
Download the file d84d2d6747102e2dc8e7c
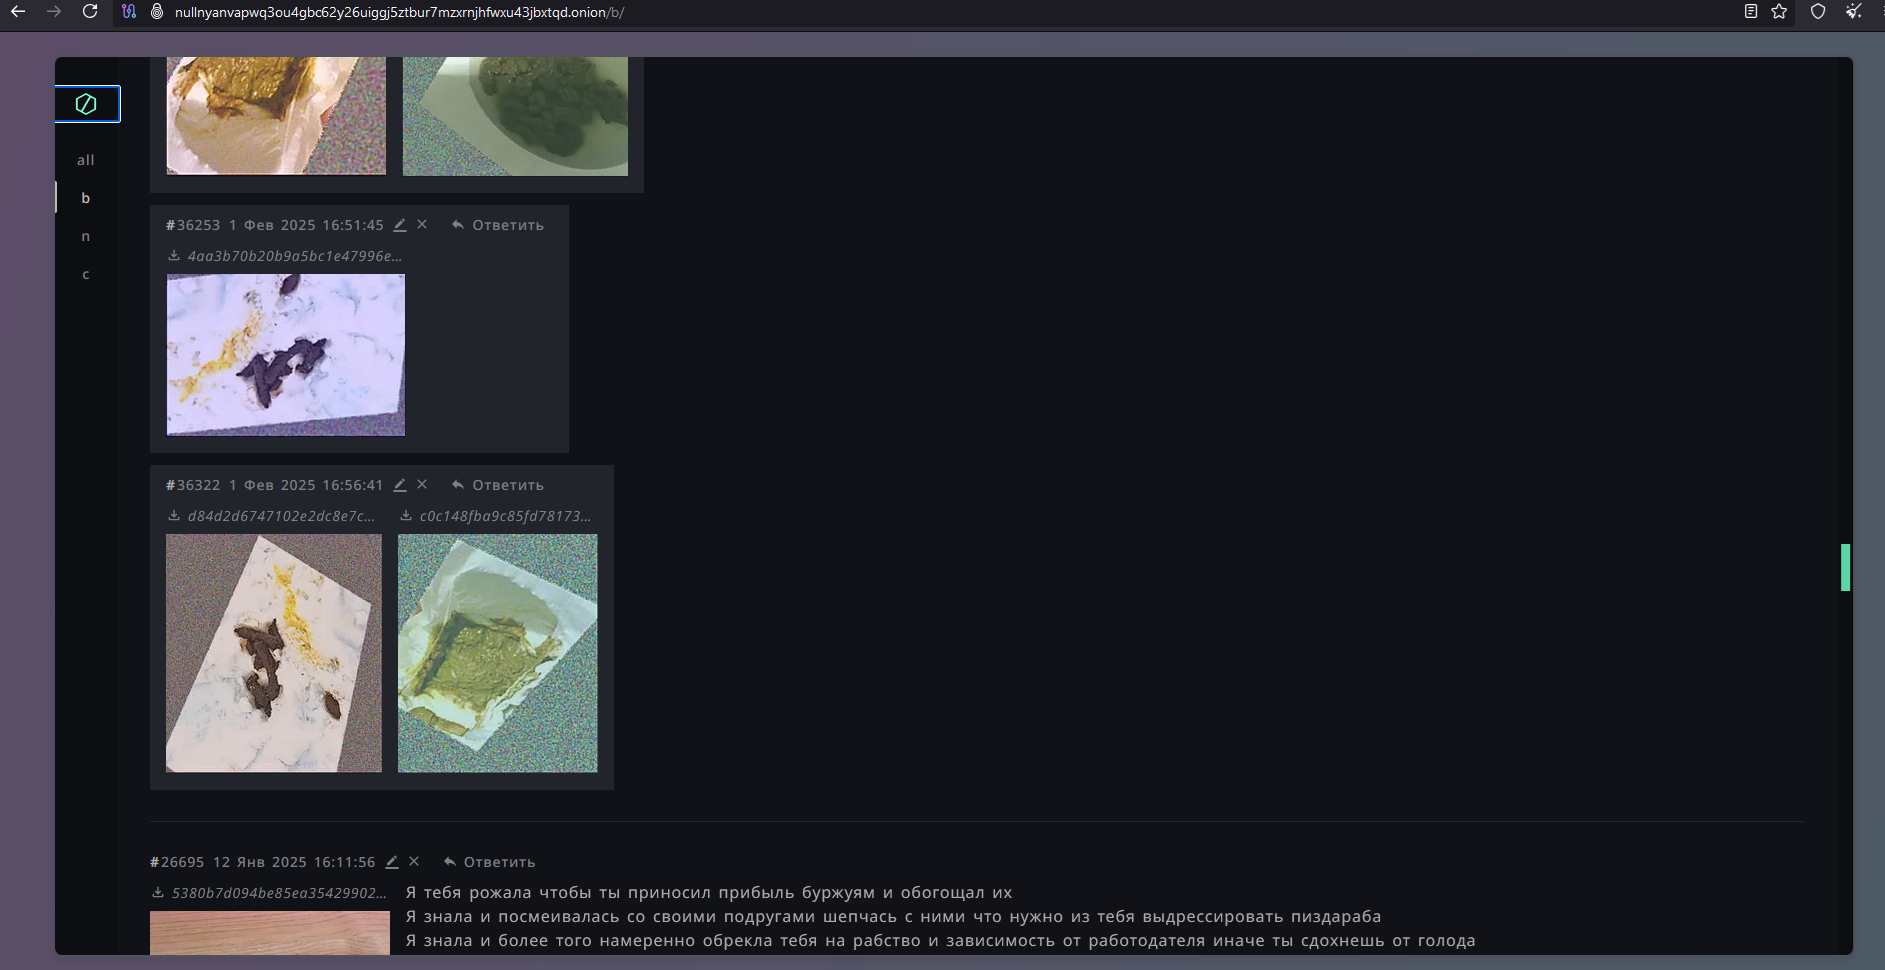click(x=174, y=516)
